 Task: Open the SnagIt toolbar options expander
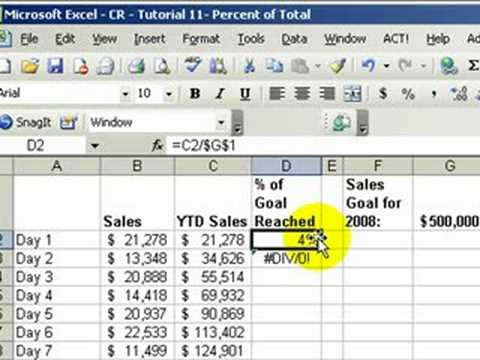click(237, 123)
